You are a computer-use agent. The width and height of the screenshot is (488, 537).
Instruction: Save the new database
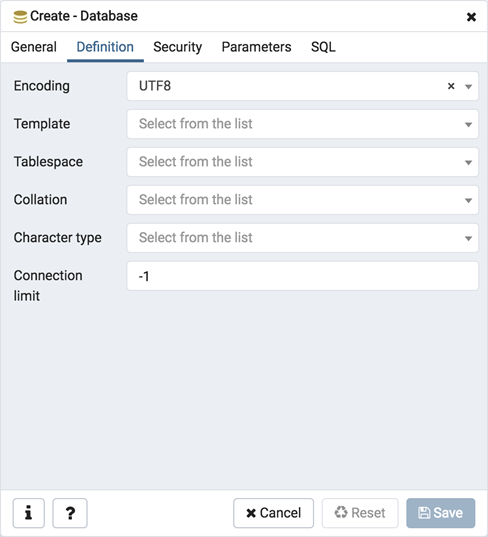pos(440,513)
